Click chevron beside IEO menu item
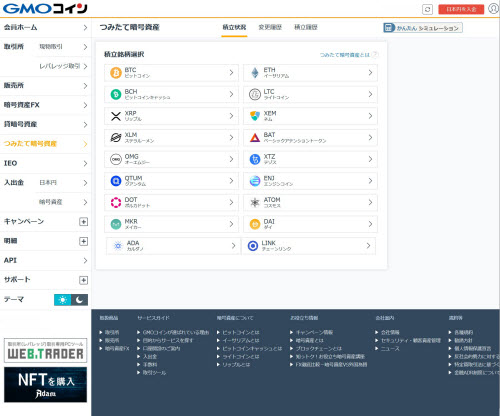The image size is (500, 416). click(85, 163)
